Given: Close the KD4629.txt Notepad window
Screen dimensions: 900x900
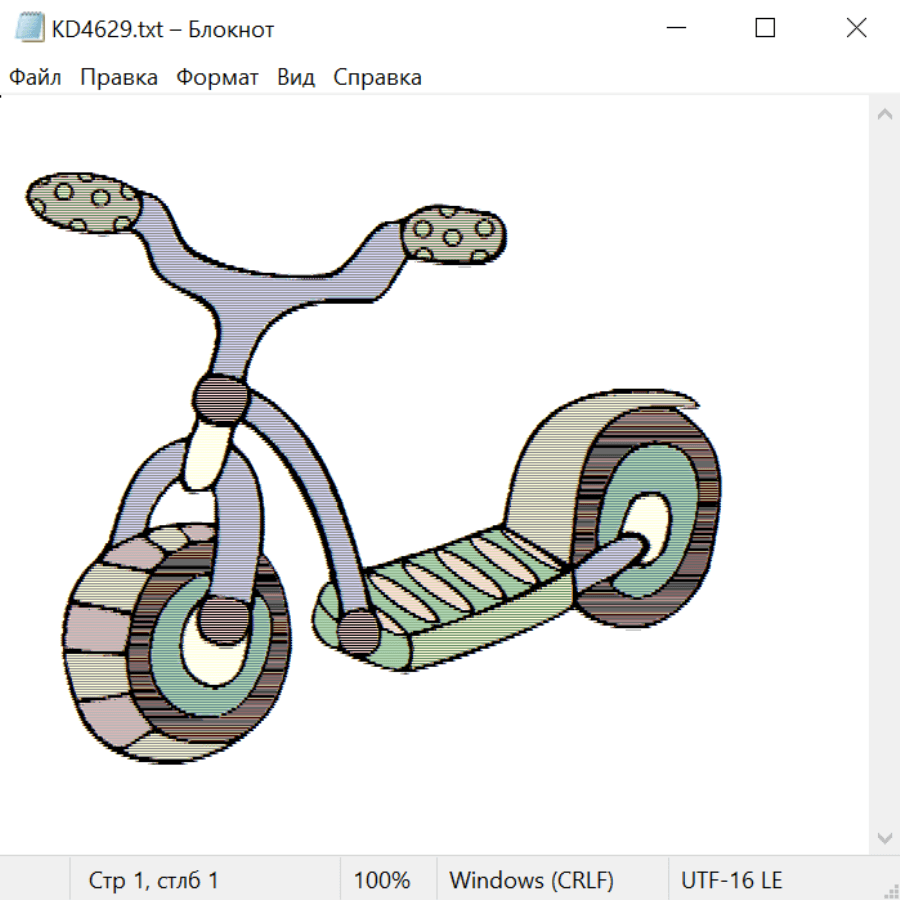Looking at the screenshot, I should 856,29.
